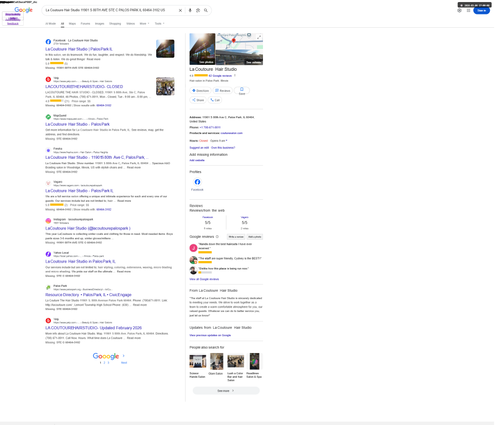The width and height of the screenshot is (500, 425).
Task: Click the Yahoo Local favicon of its result
Action: 48,254
